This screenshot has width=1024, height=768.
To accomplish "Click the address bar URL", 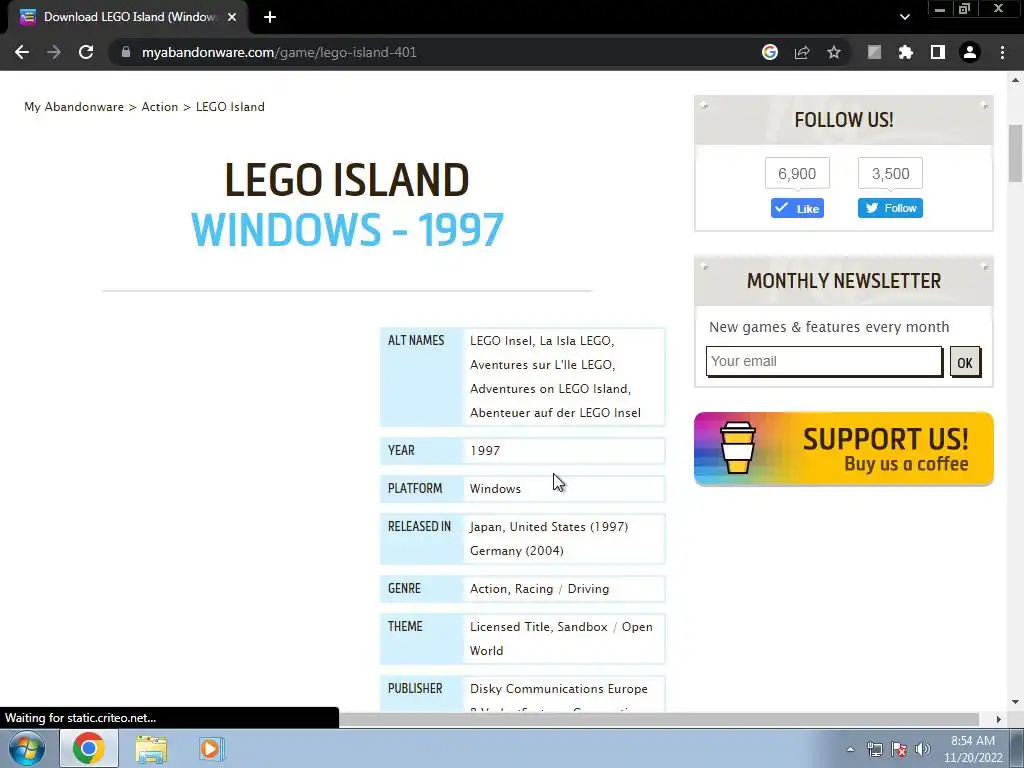I will click(x=279, y=52).
